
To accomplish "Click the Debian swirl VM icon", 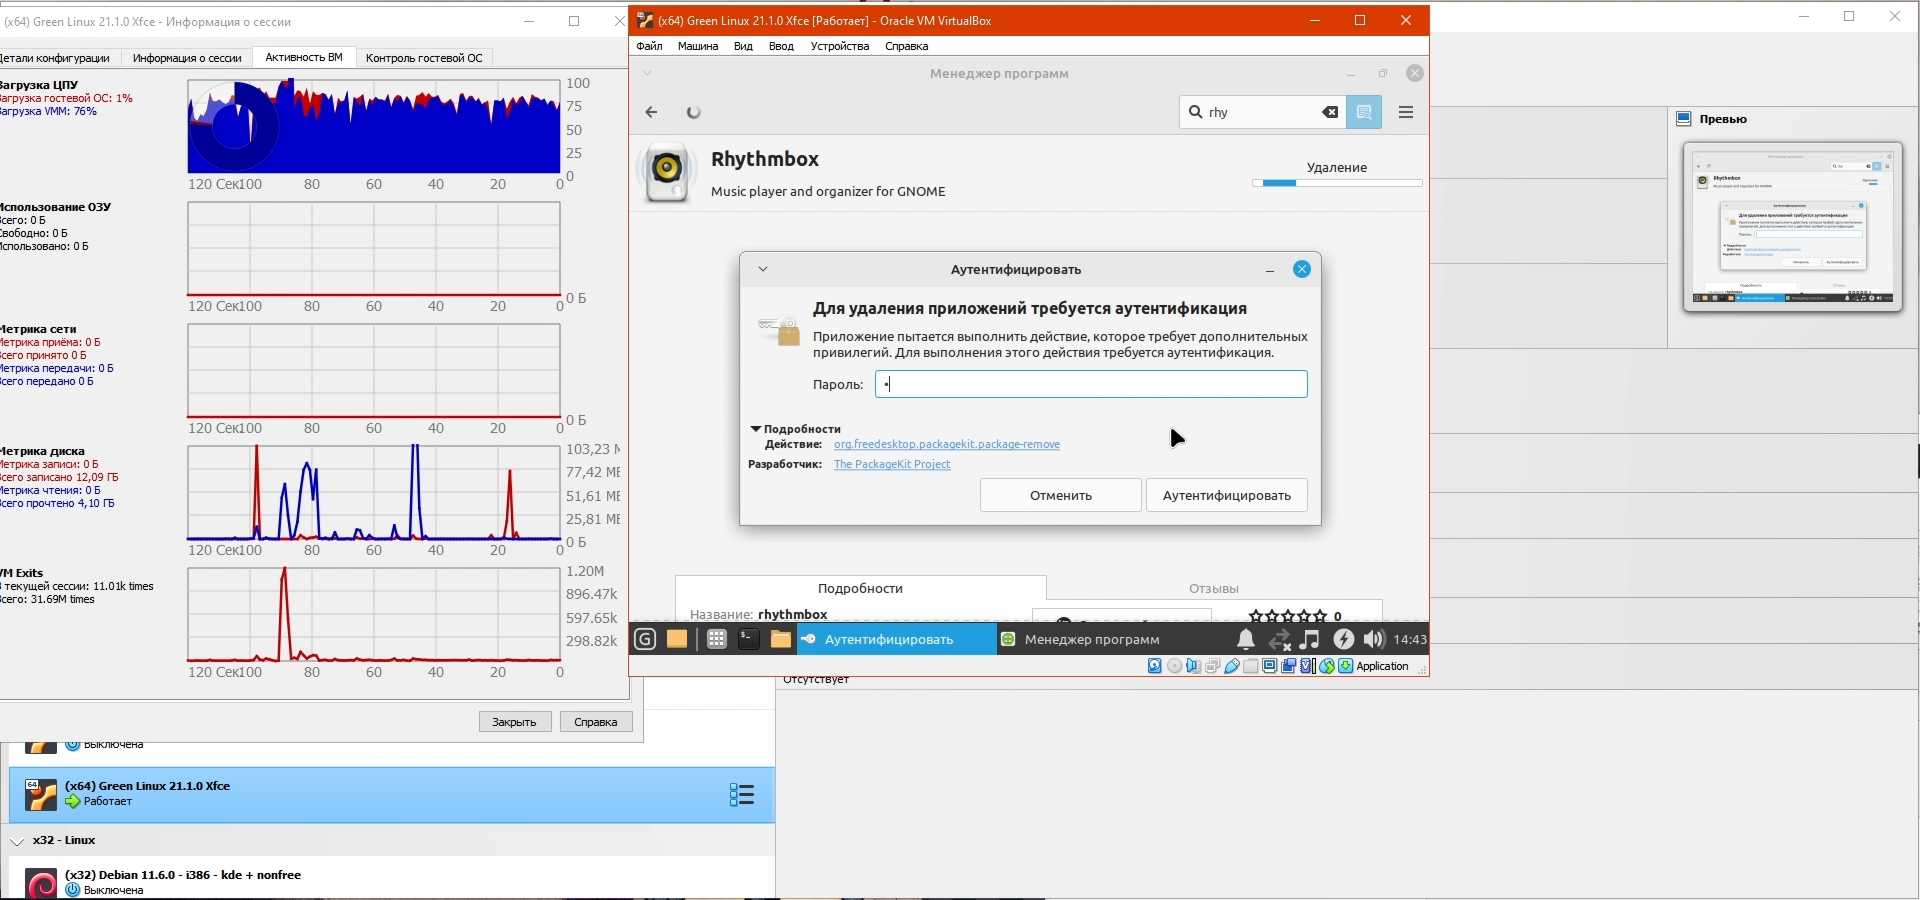I will tap(41, 884).
